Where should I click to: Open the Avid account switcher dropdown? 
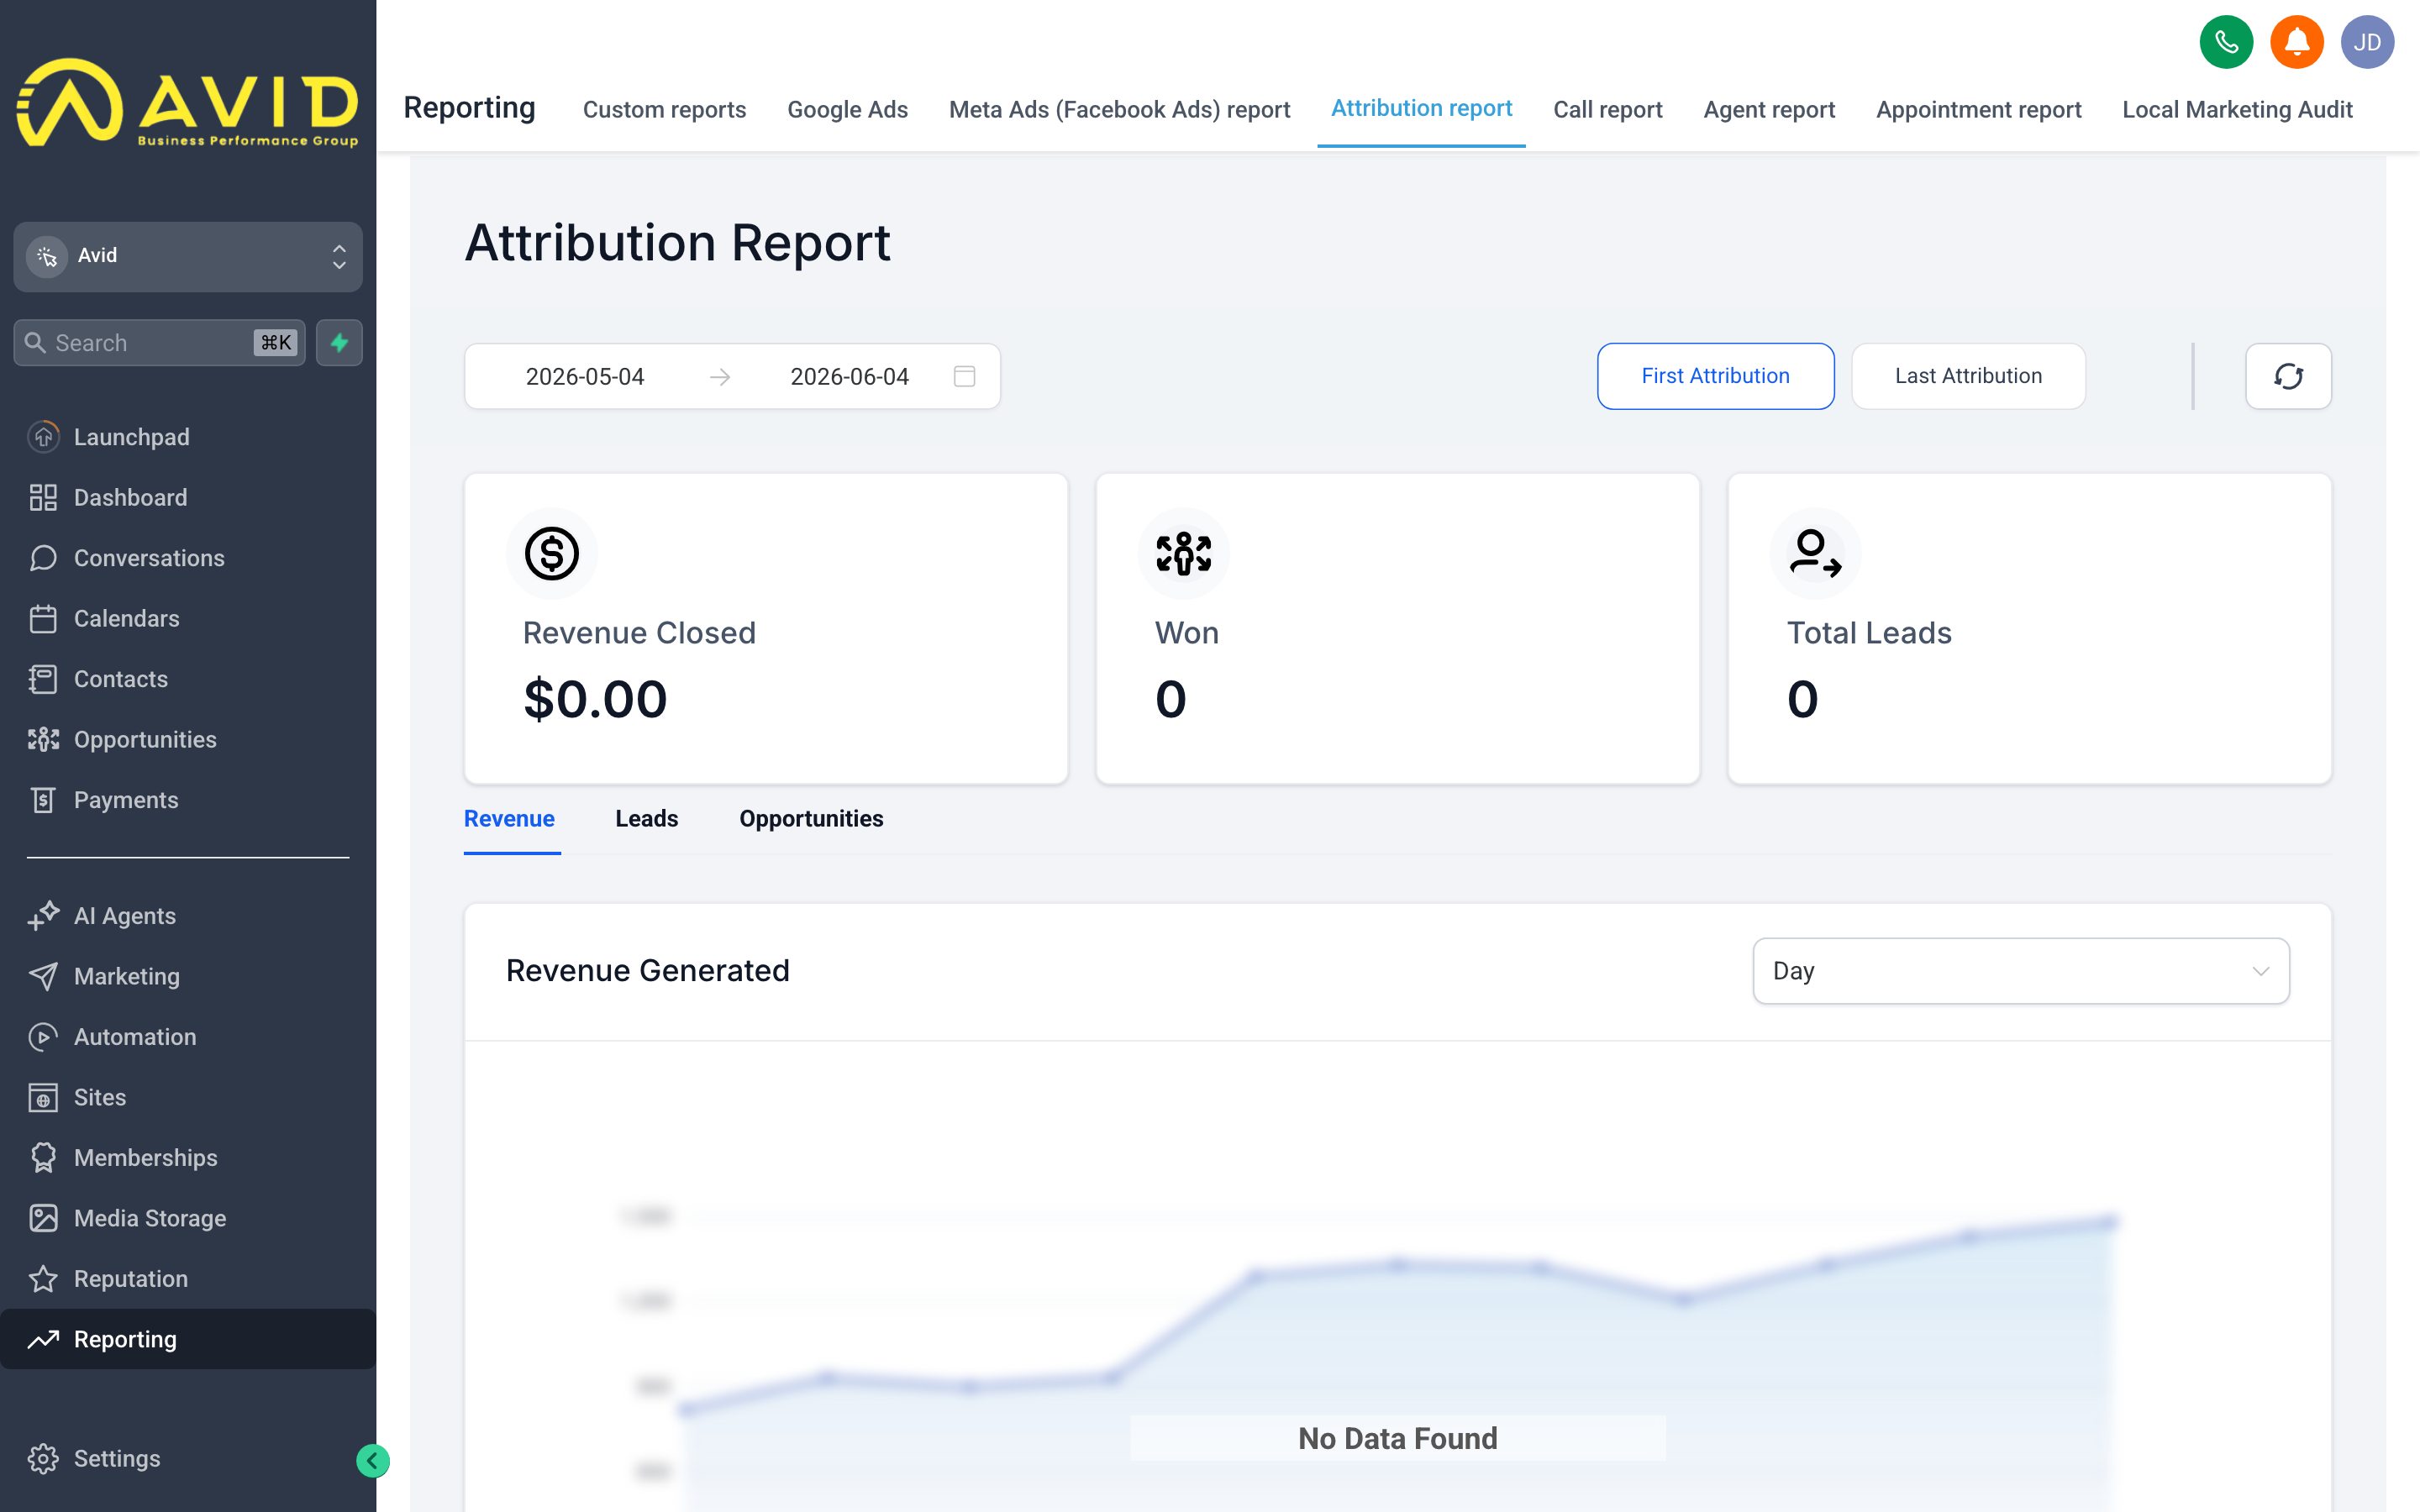tap(188, 256)
